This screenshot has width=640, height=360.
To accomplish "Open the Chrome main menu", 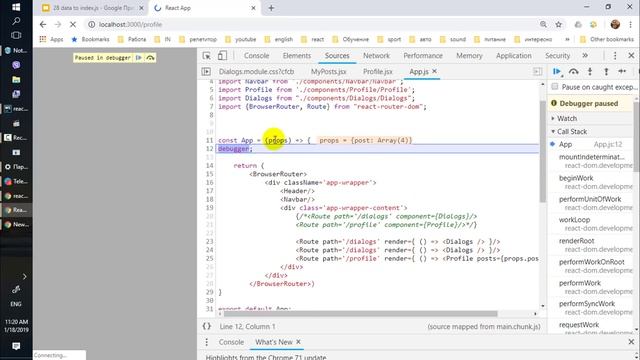I will (x=631, y=24).
